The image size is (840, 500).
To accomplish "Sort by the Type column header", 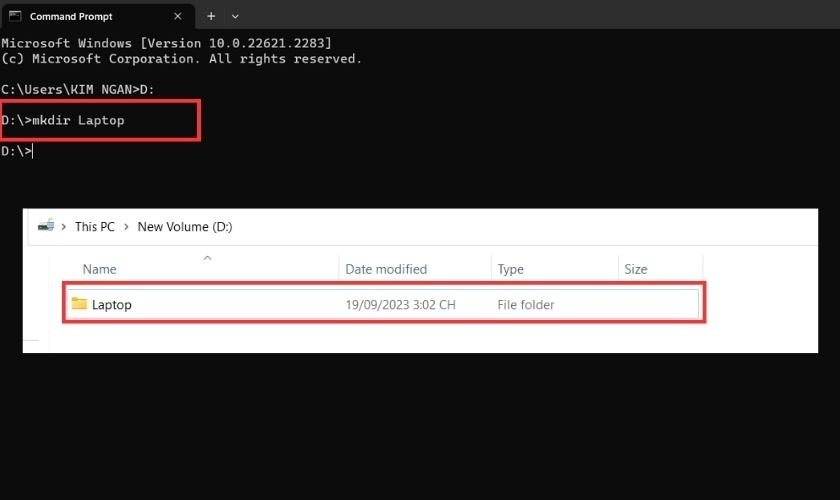I will (510, 269).
